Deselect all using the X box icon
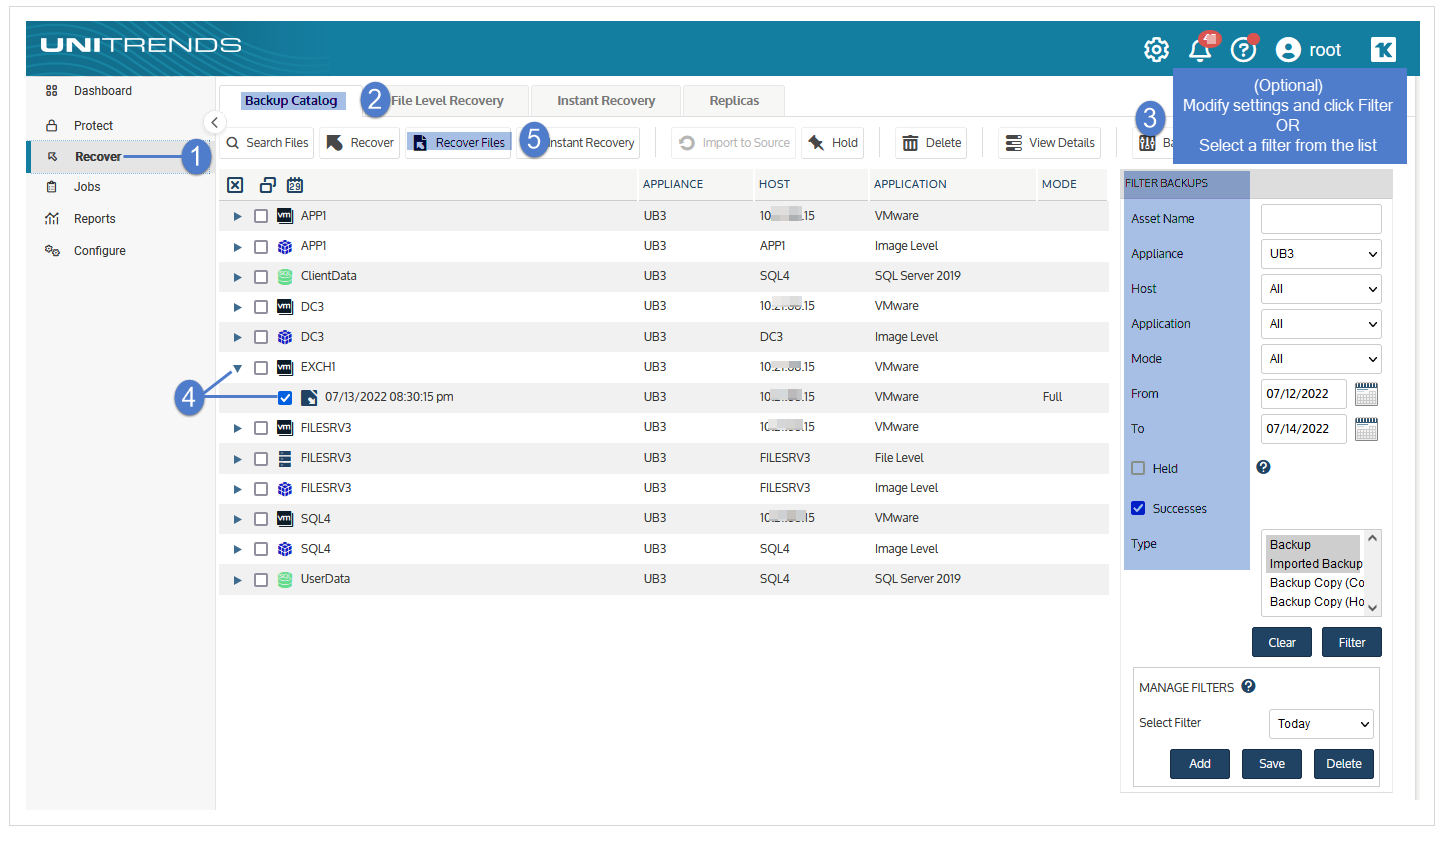1451x842 pixels. coord(235,185)
